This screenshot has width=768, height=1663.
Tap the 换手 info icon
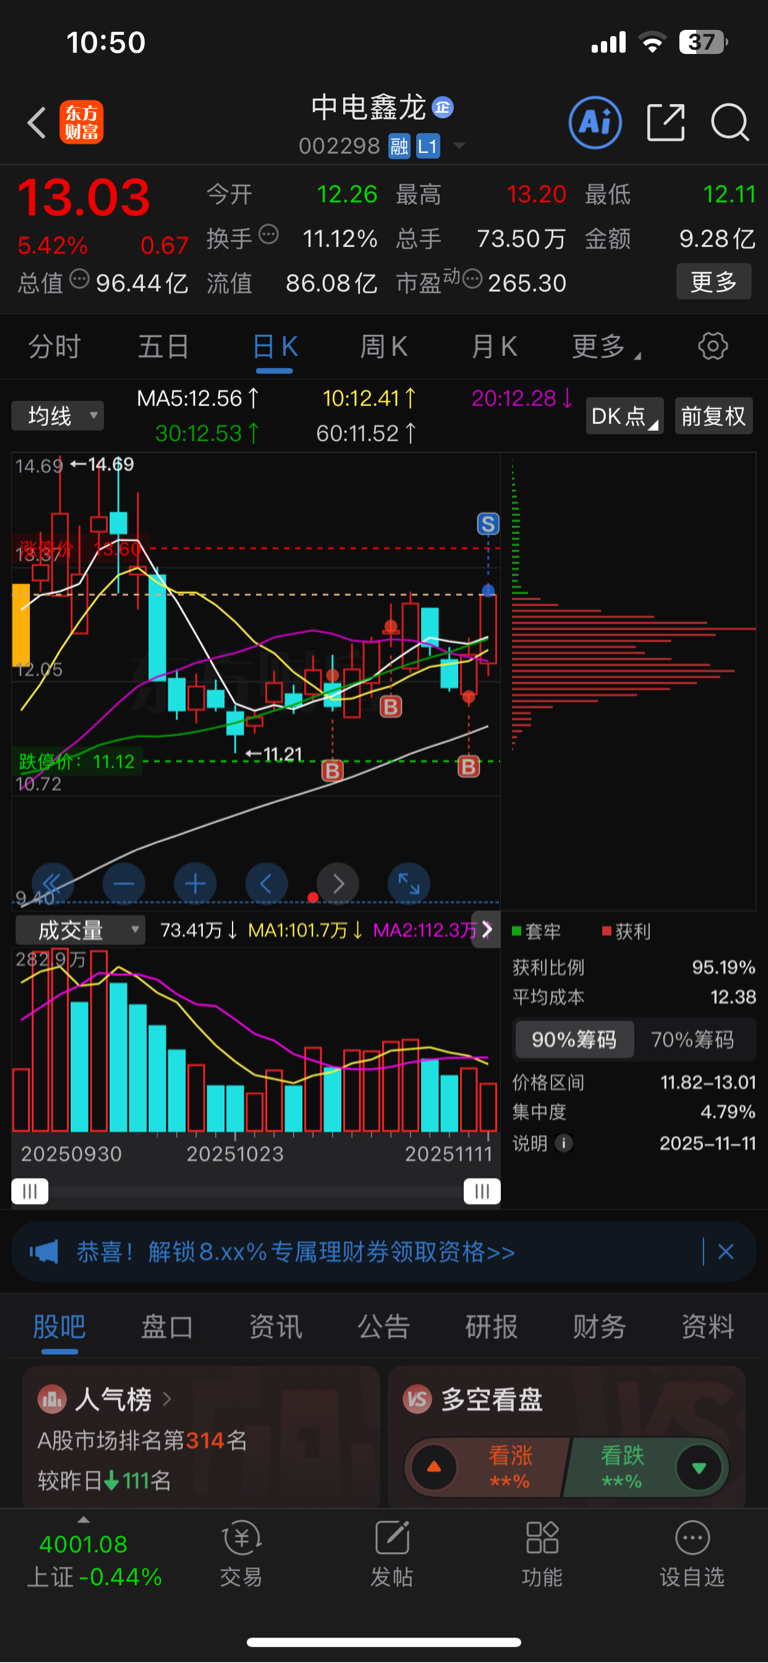pyautogui.click(x=268, y=235)
